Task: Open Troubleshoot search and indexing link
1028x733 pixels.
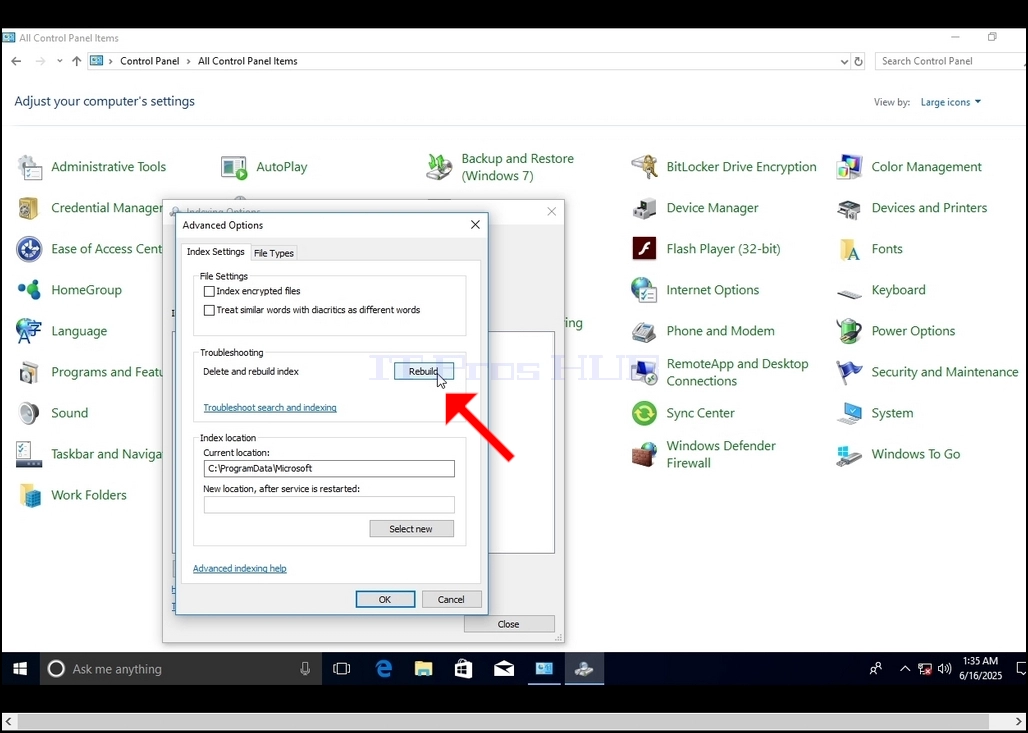Action: (x=269, y=408)
